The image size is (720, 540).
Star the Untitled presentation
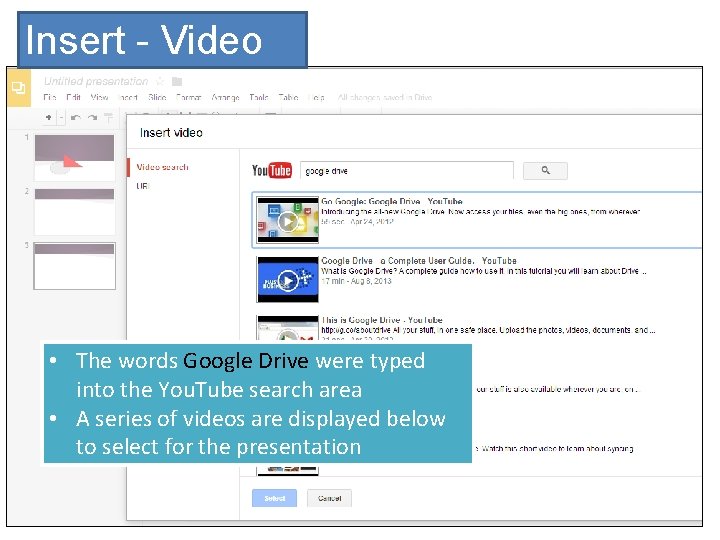(x=160, y=81)
